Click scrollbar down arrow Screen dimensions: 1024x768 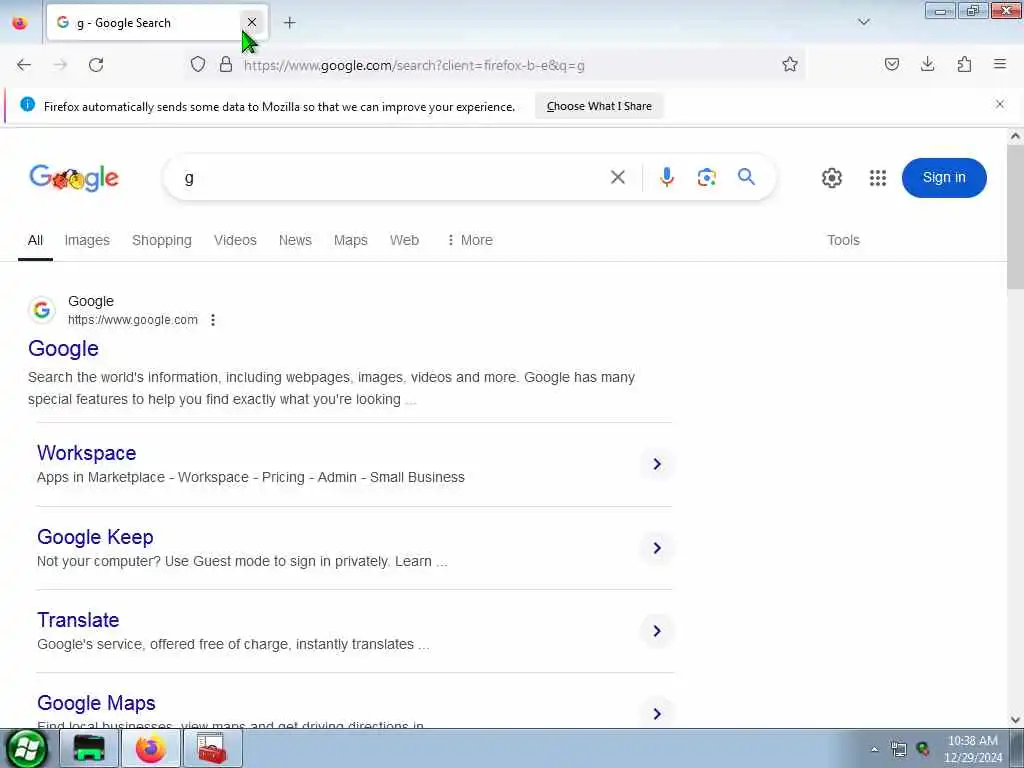click(1015, 720)
